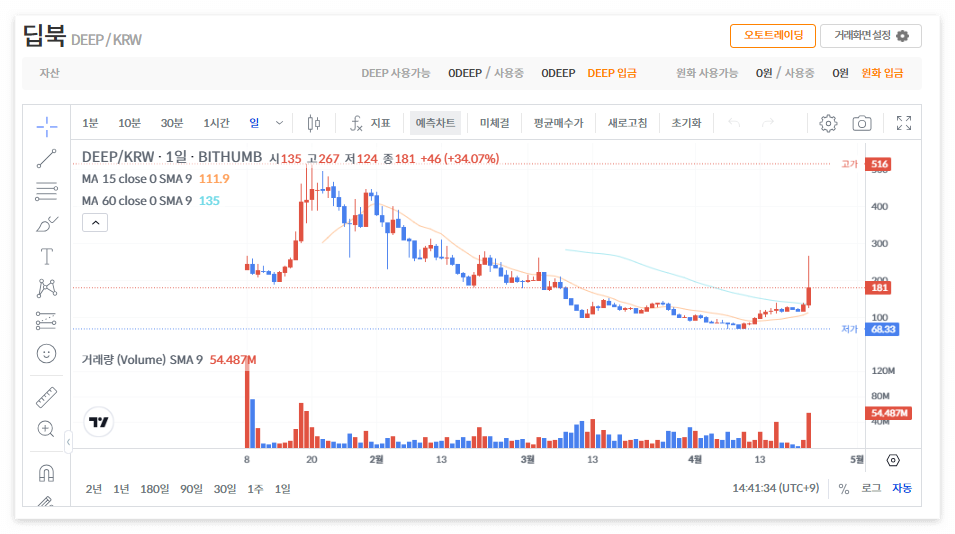Image resolution: width=955 pixels, height=534 pixels.
Task: Select the trend line drawing tool
Action: tap(46, 159)
